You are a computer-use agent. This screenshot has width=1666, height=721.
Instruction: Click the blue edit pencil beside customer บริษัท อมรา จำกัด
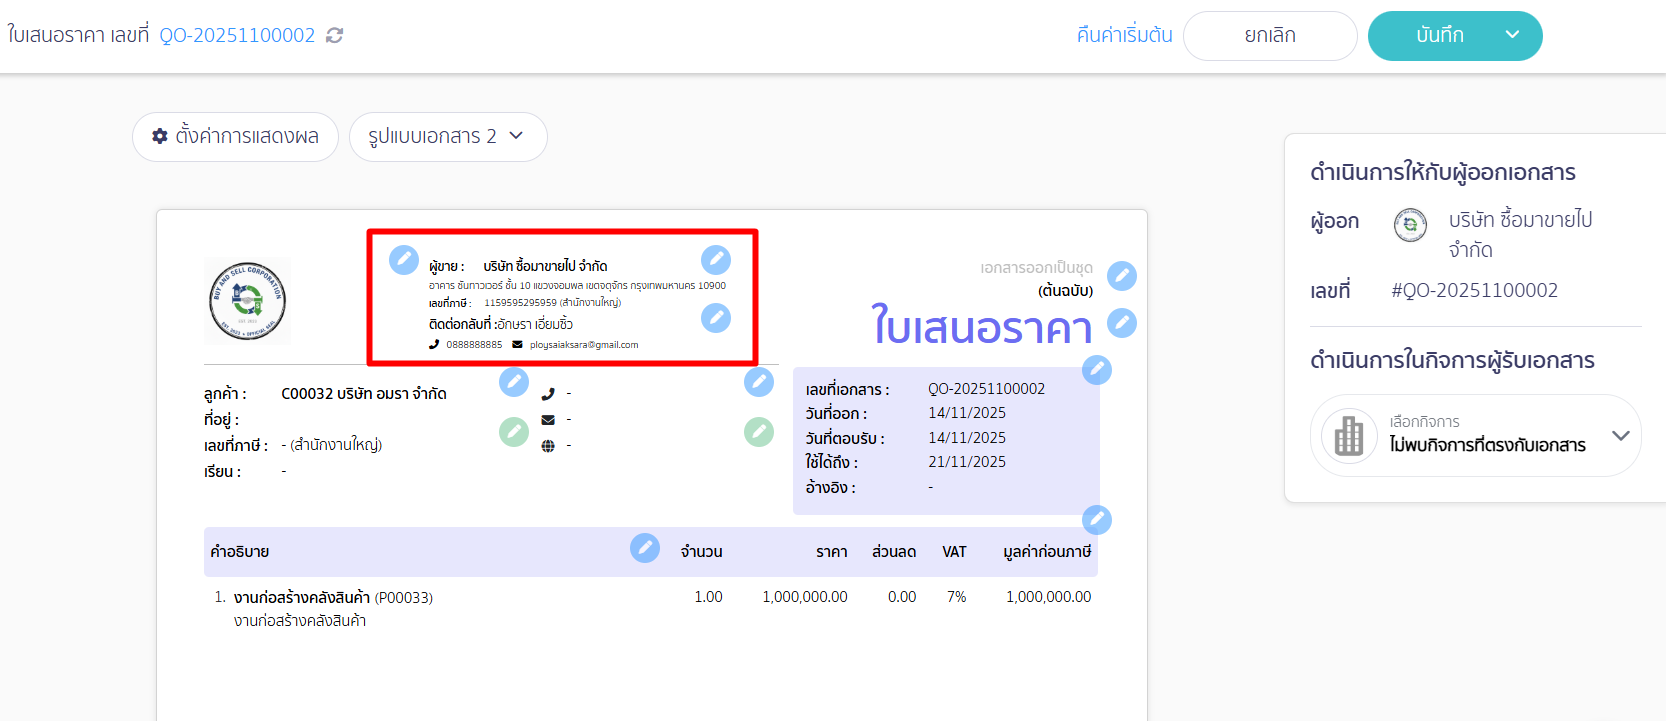pyautogui.click(x=514, y=382)
